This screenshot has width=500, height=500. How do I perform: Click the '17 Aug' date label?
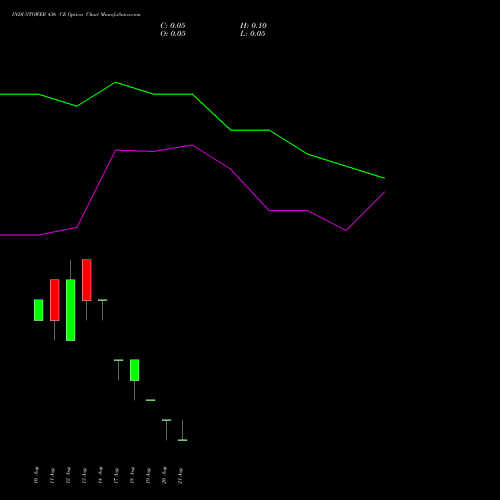tap(116, 475)
